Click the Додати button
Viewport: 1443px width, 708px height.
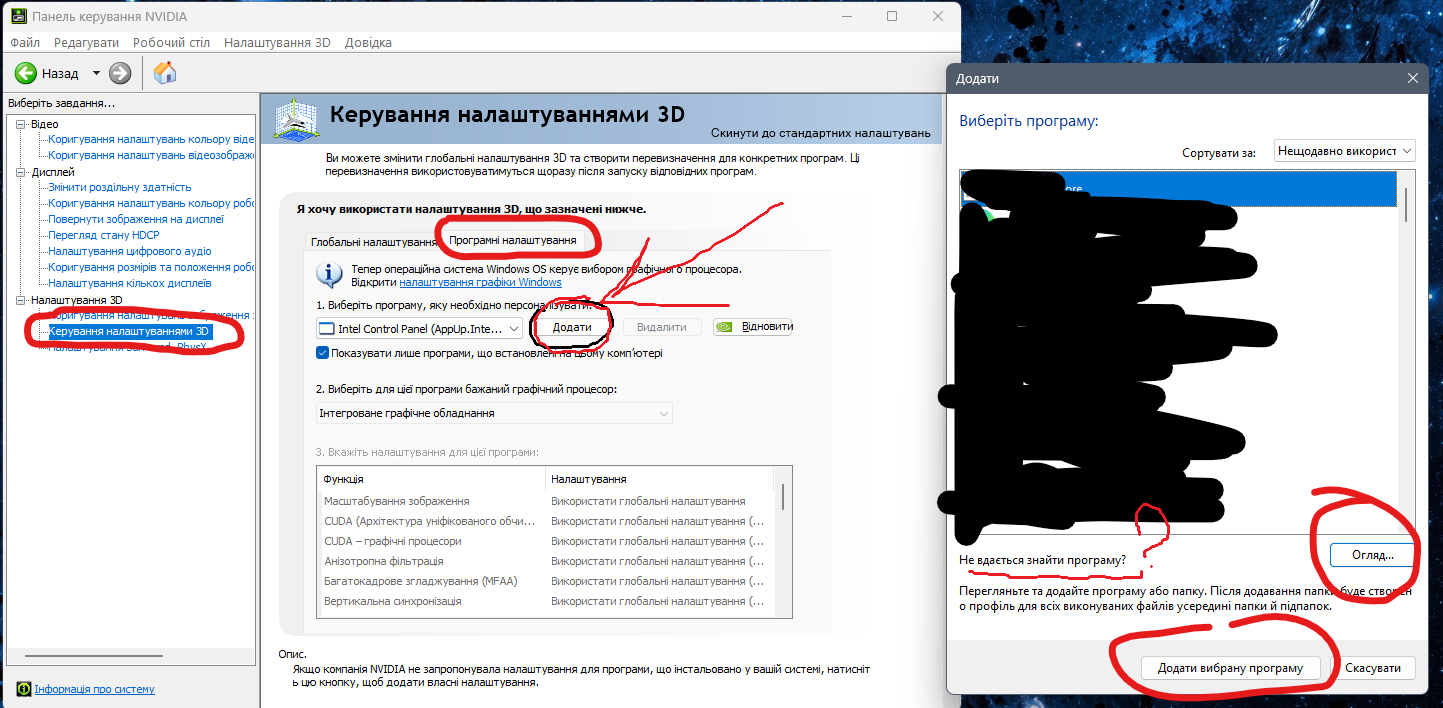(x=572, y=327)
